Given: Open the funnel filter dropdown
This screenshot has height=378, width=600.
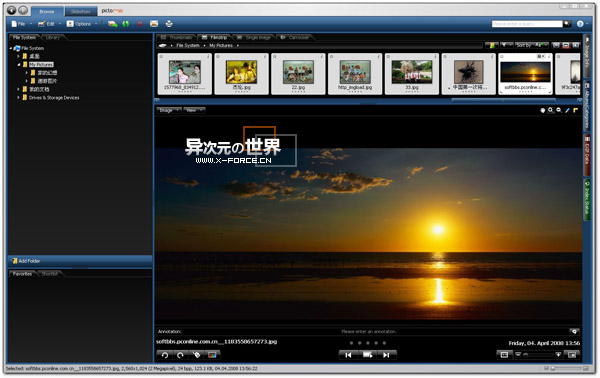Looking at the screenshot, I should point(507,46).
